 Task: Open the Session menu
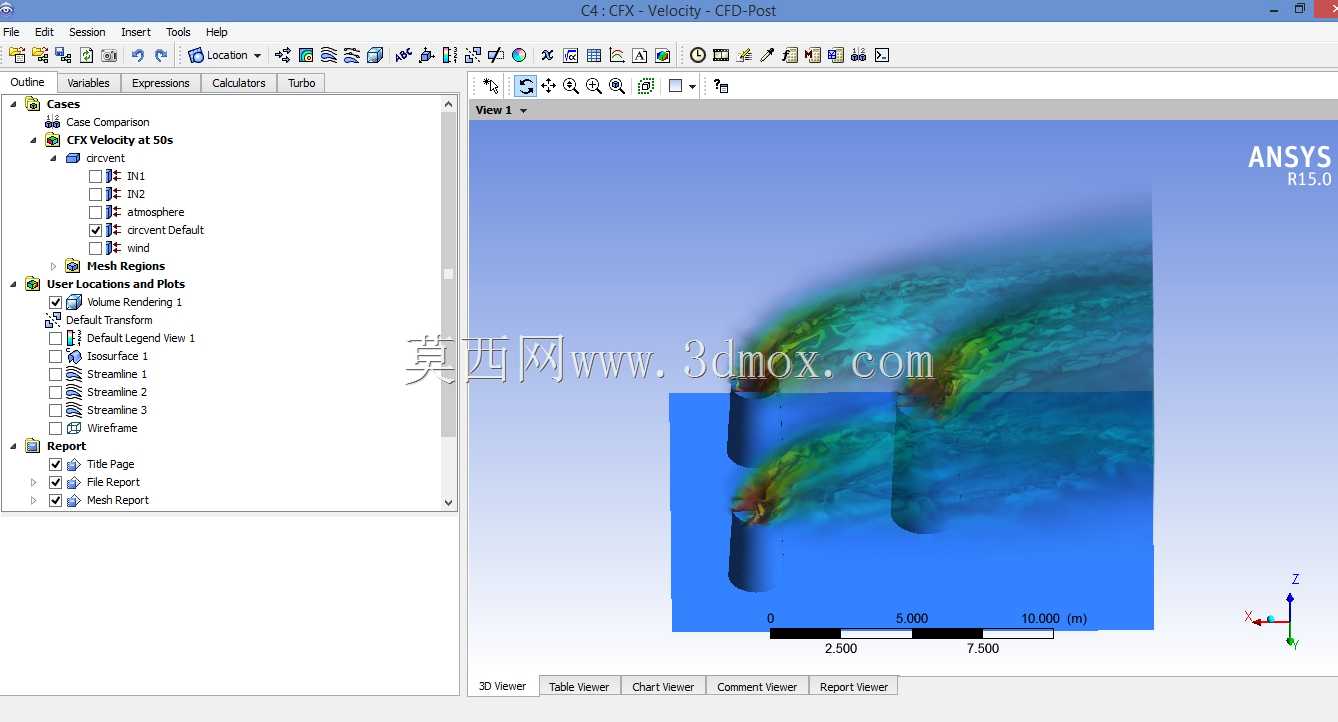click(x=87, y=32)
